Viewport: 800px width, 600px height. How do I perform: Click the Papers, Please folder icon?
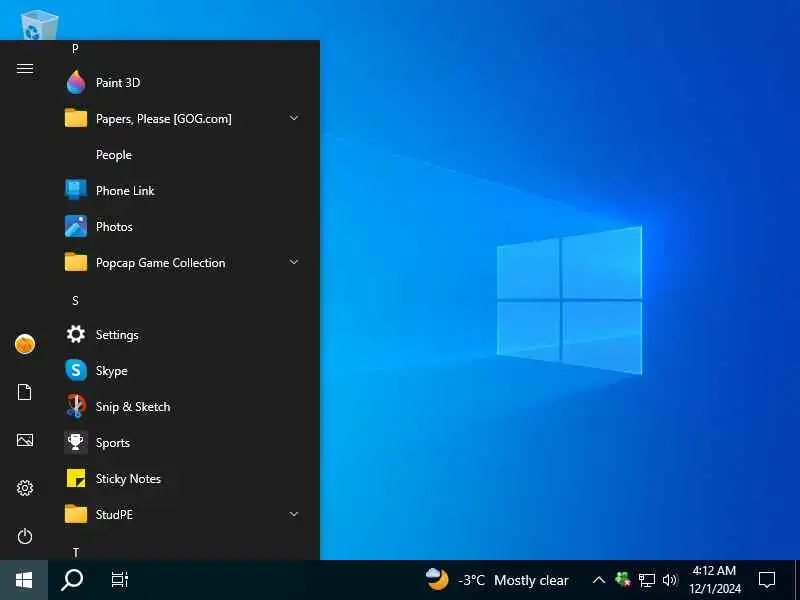click(76, 118)
